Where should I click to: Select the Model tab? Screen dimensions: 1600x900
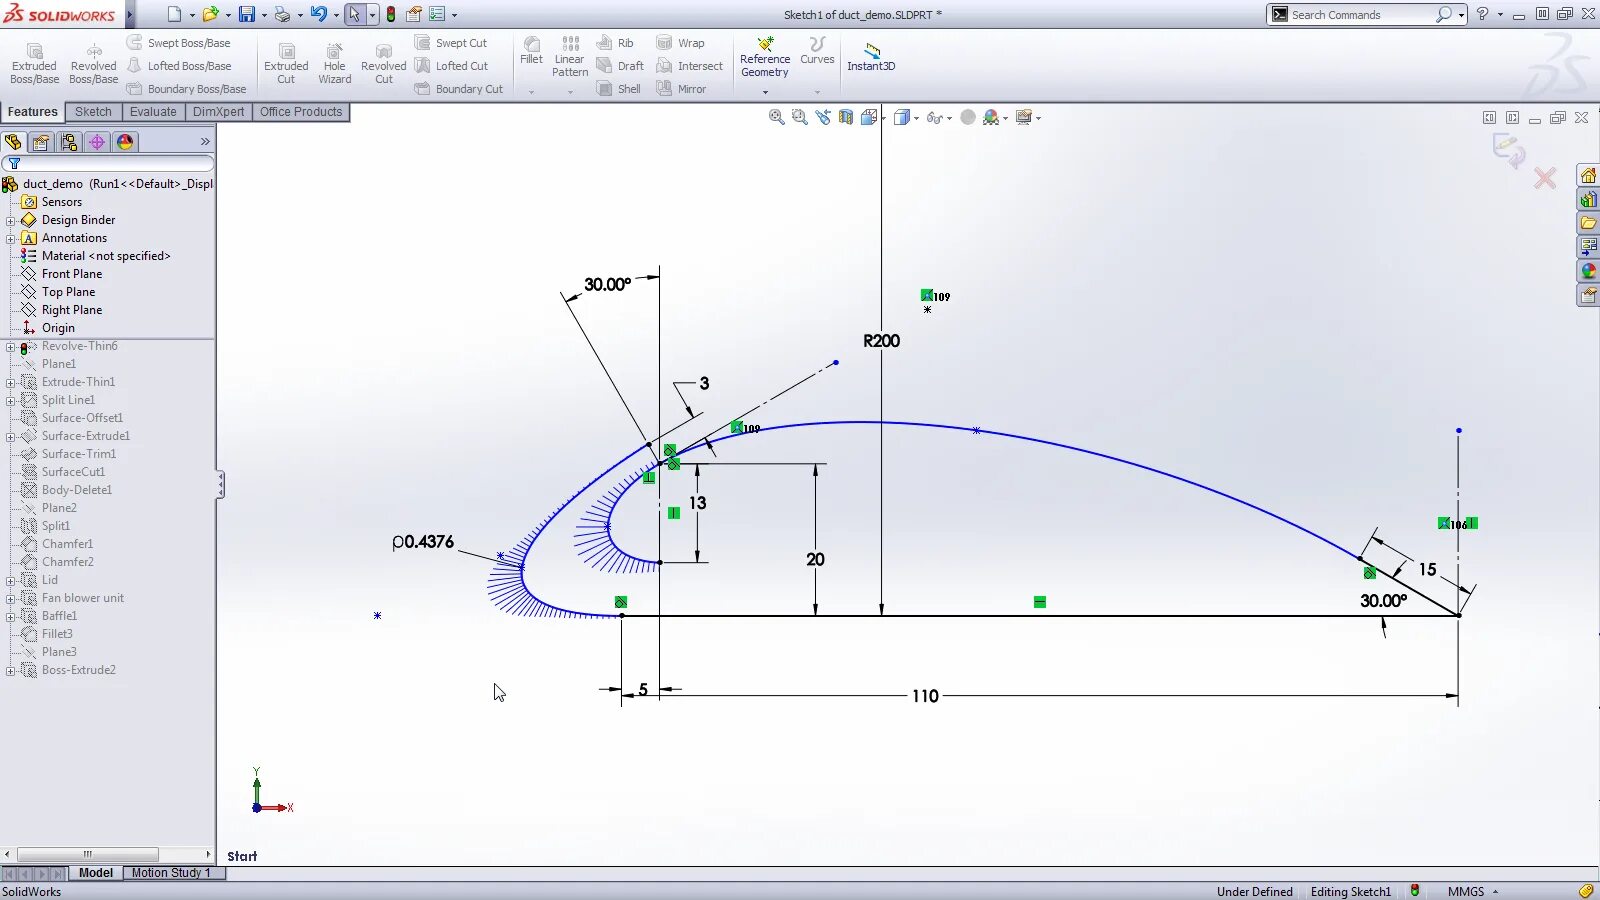[96, 873]
